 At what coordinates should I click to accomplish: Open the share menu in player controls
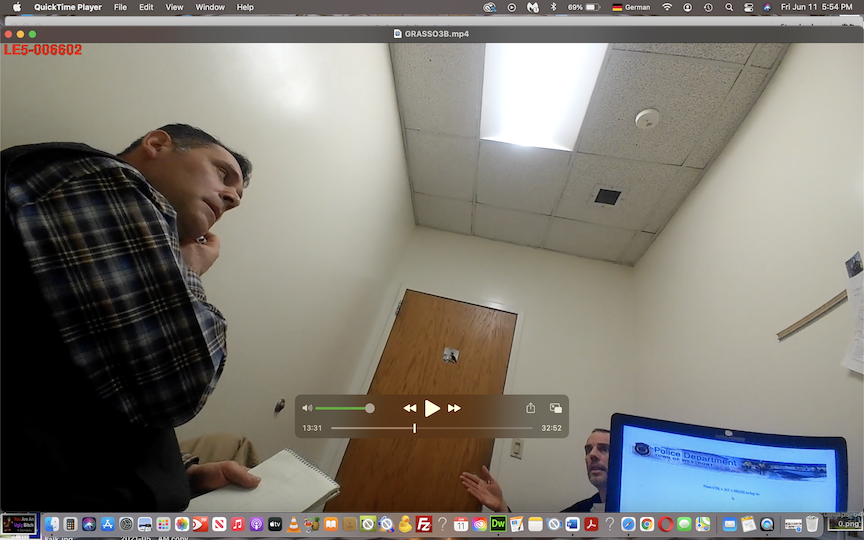(x=531, y=408)
